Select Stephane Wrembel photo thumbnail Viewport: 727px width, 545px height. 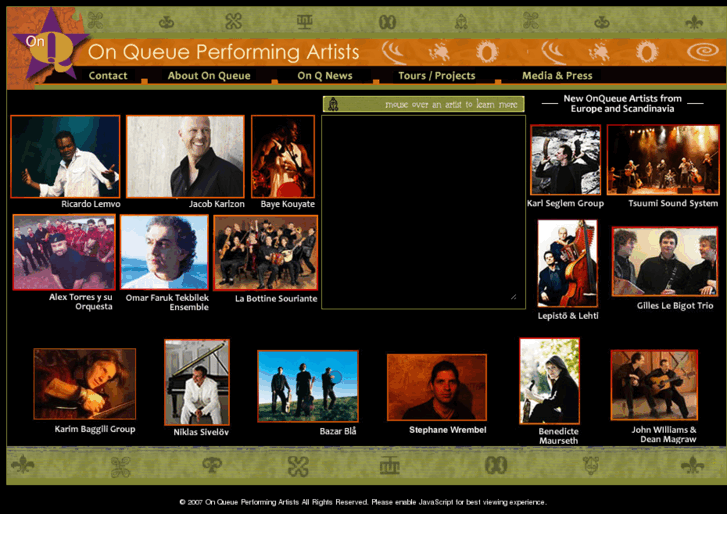click(437, 387)
